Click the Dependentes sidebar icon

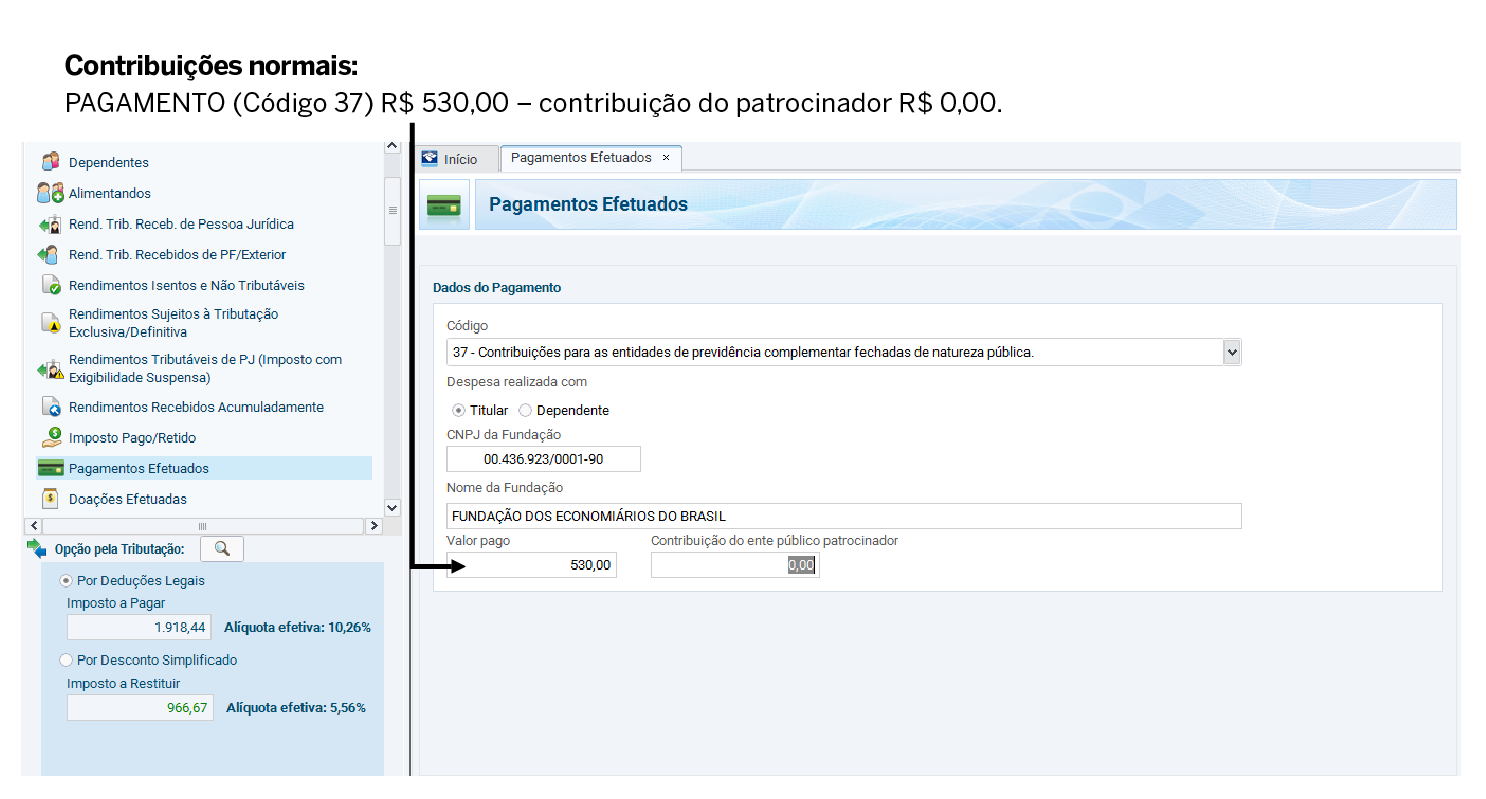[50, 161]
